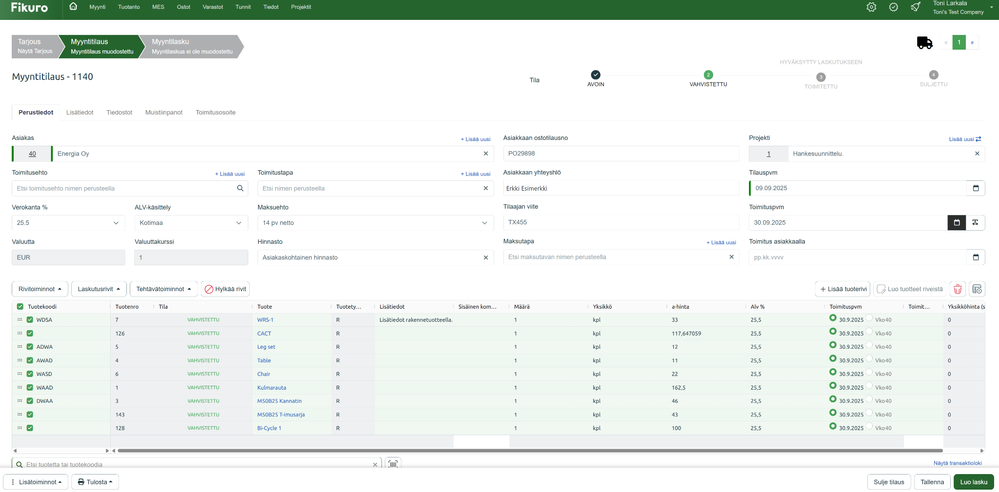Screen dimensions: 999x492
Task: Click the horizontal table scrollbar
Action: pyautogui.click(x=529, y=451)
